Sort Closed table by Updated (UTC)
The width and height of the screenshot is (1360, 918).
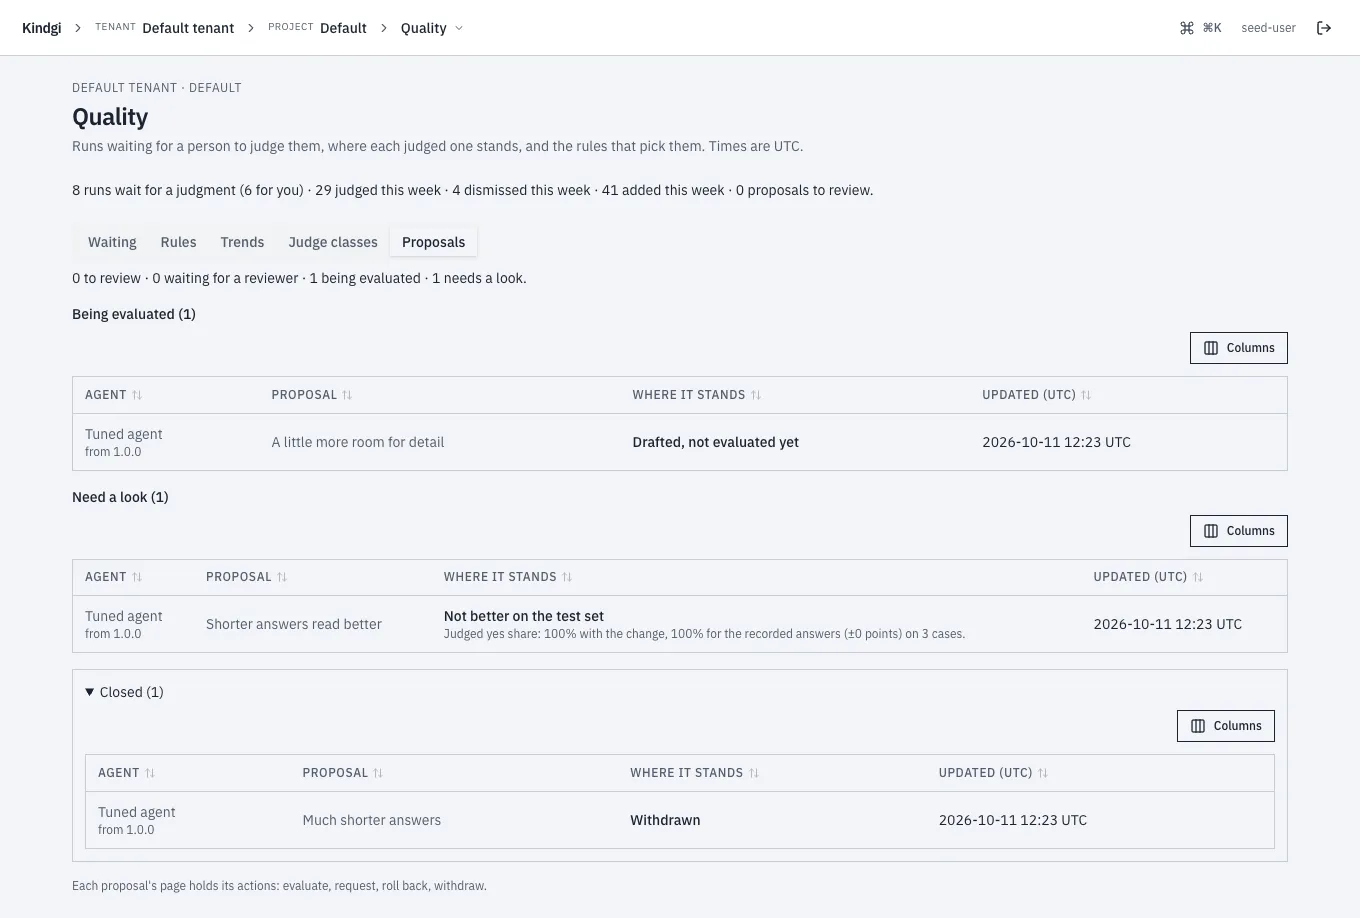[993, 773]
